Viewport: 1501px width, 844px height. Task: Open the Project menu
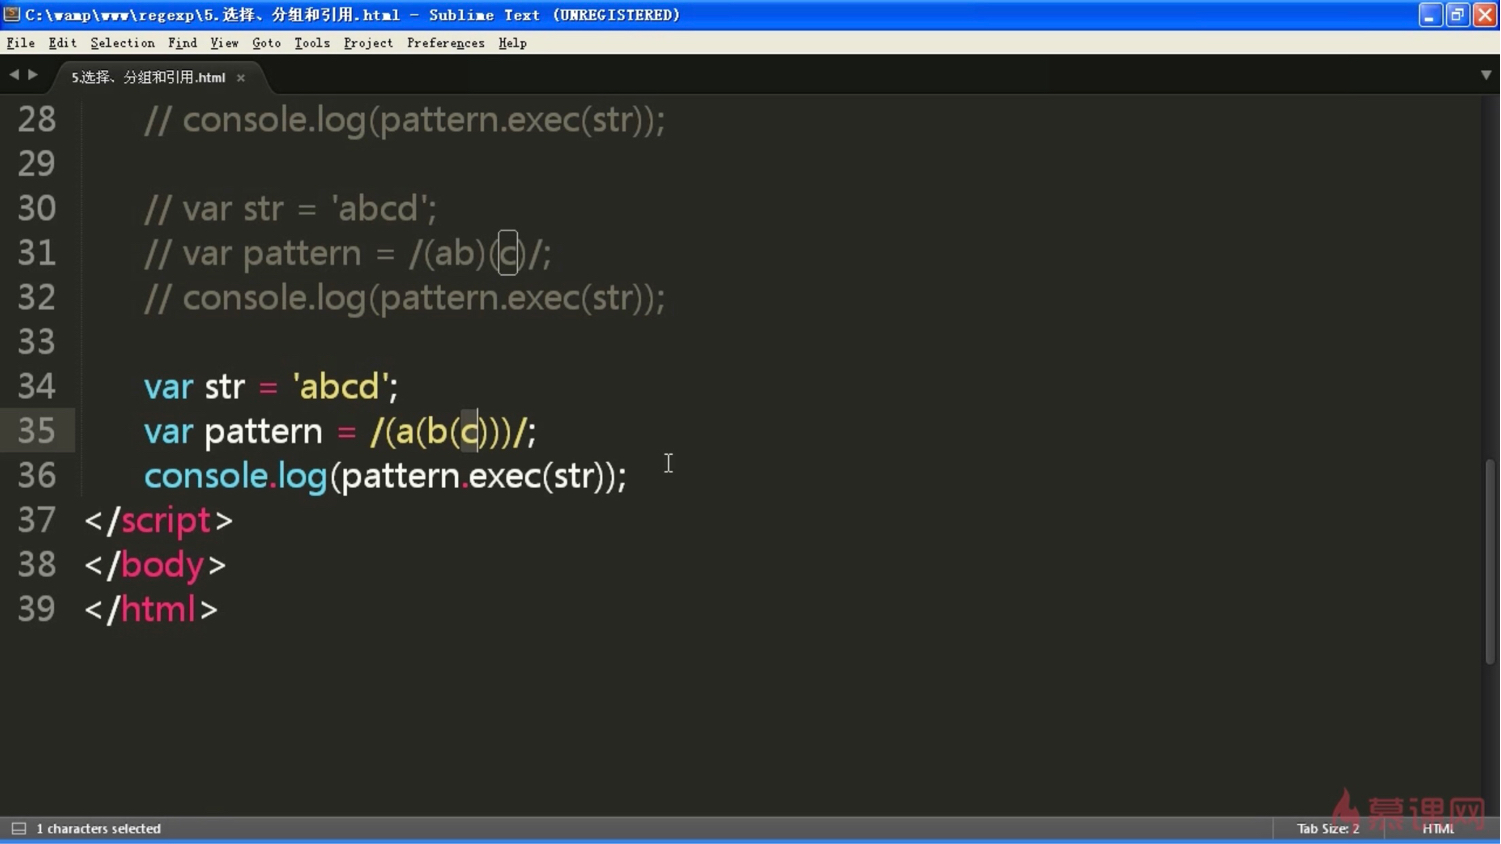tap(368, 43)
